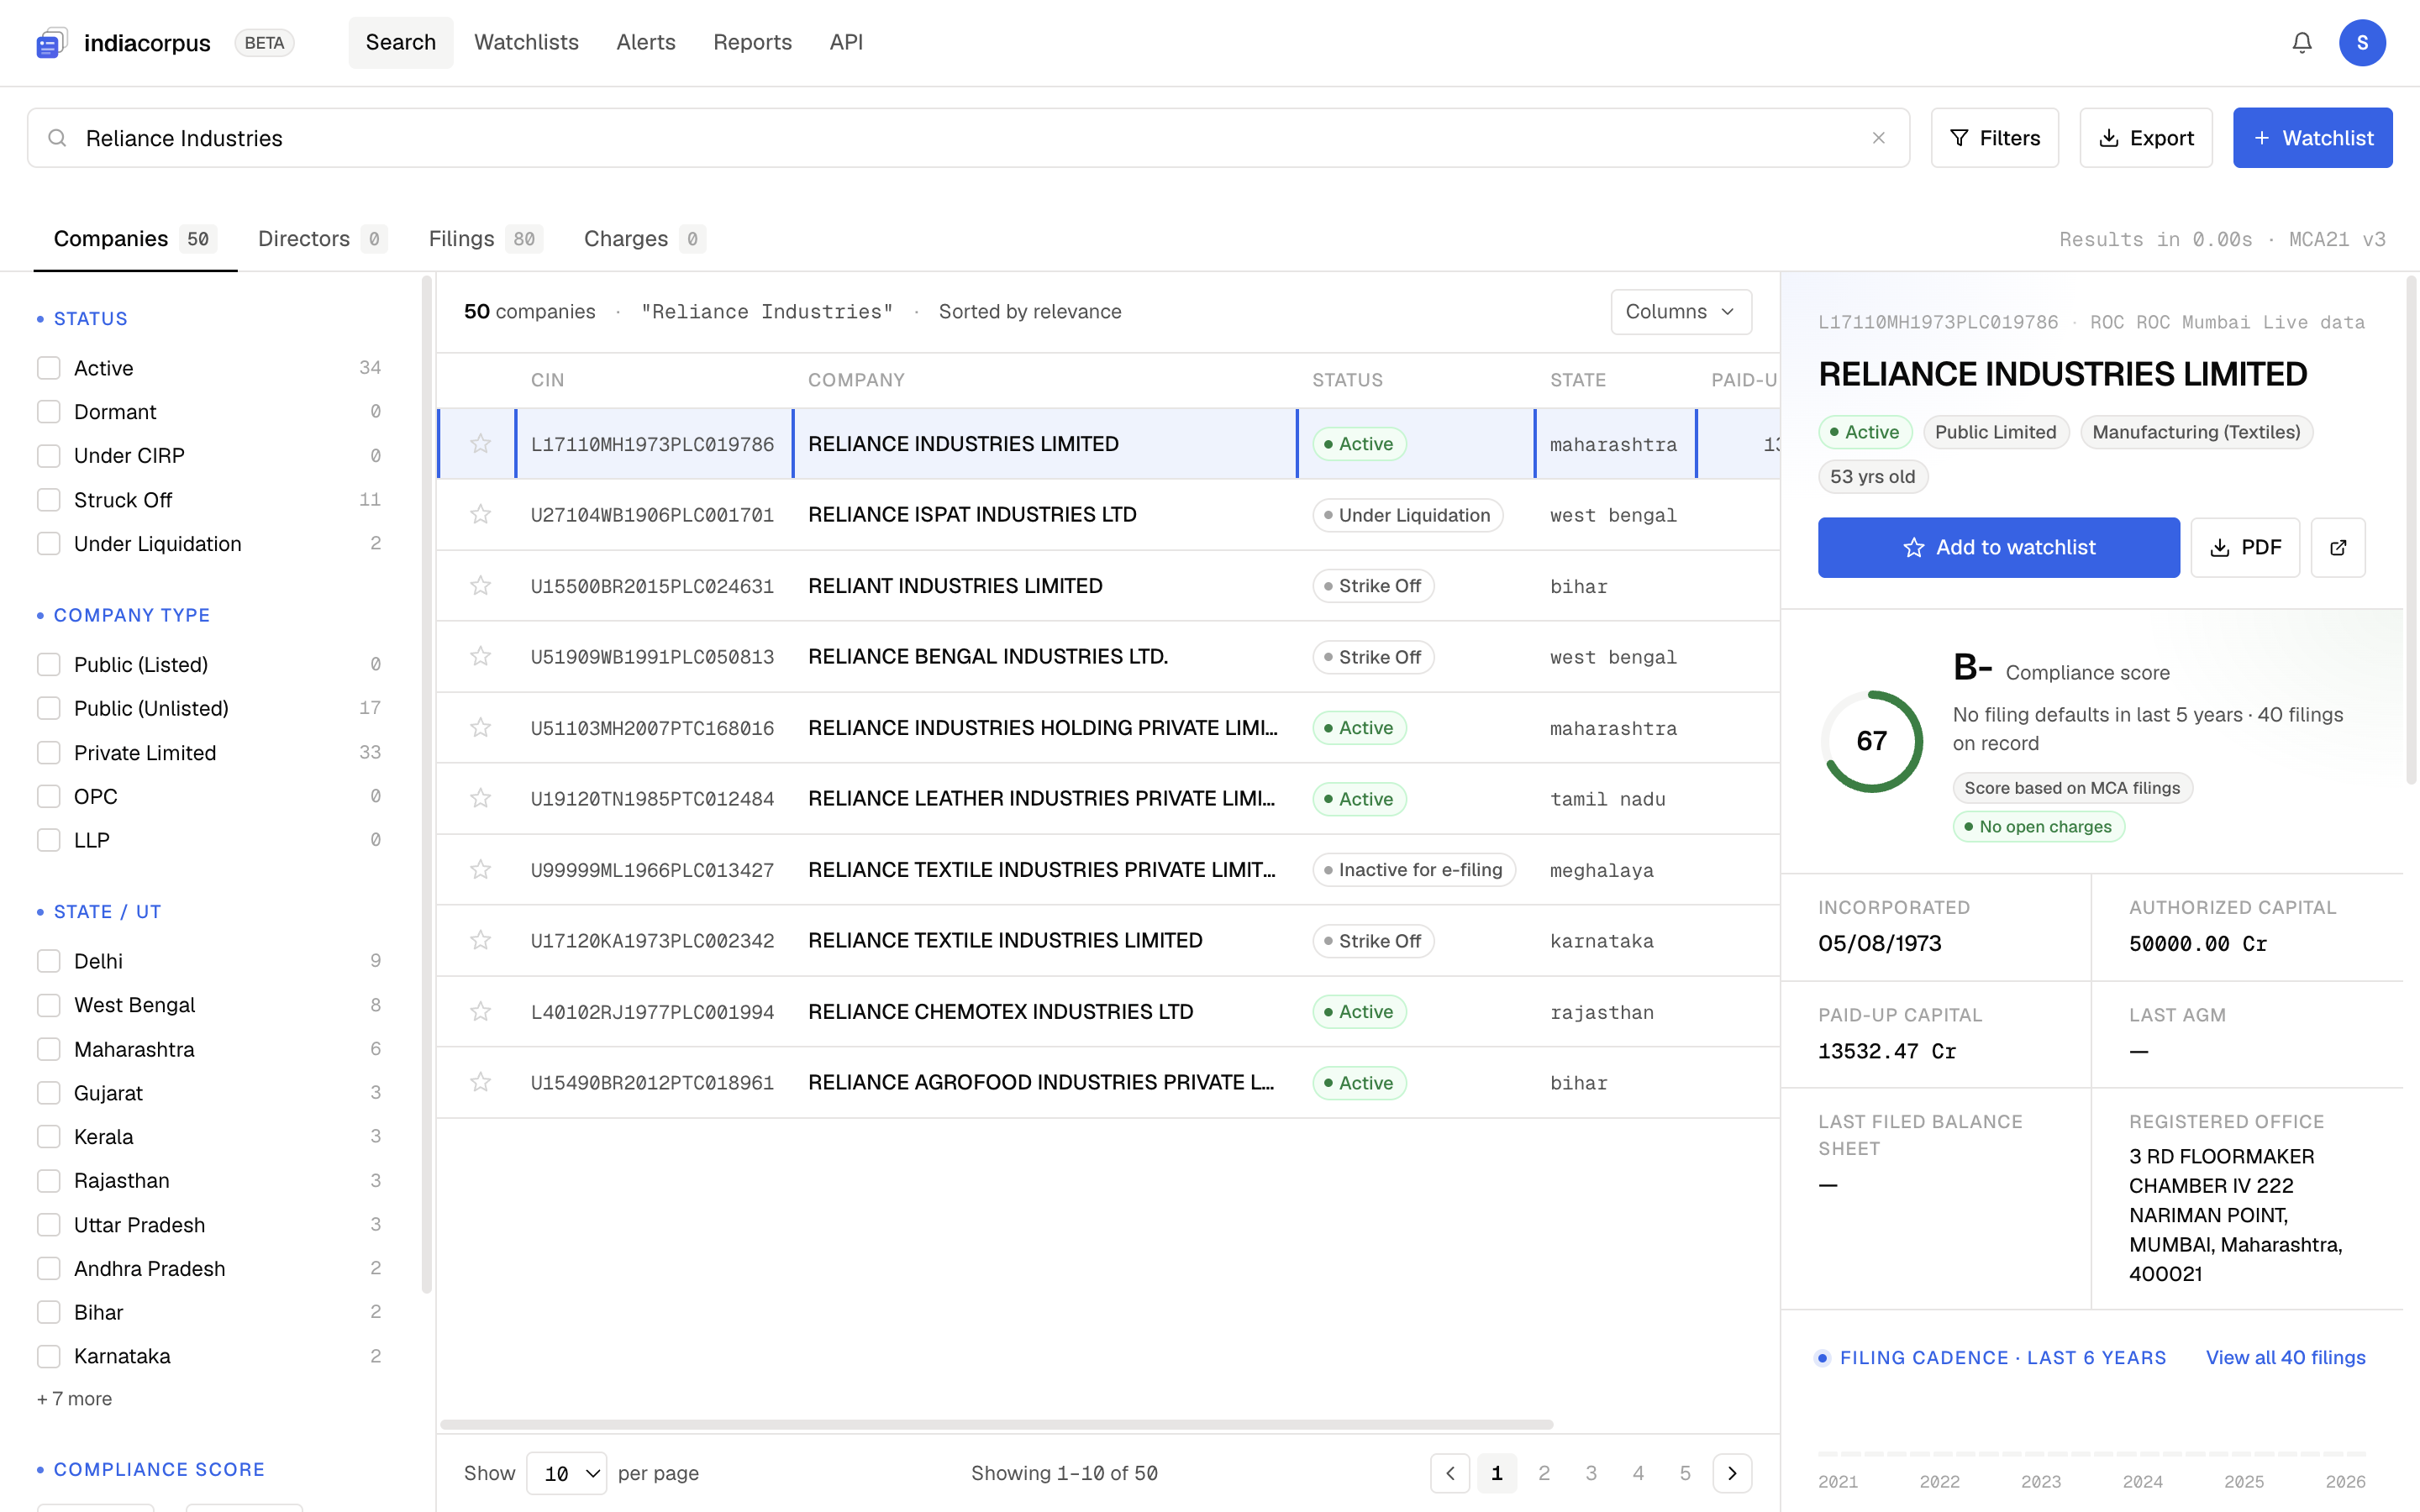Viewport: 2420px width, 1512px height.
Task: Clear the search query with the X icon
Action: [x=1879, y=138]
